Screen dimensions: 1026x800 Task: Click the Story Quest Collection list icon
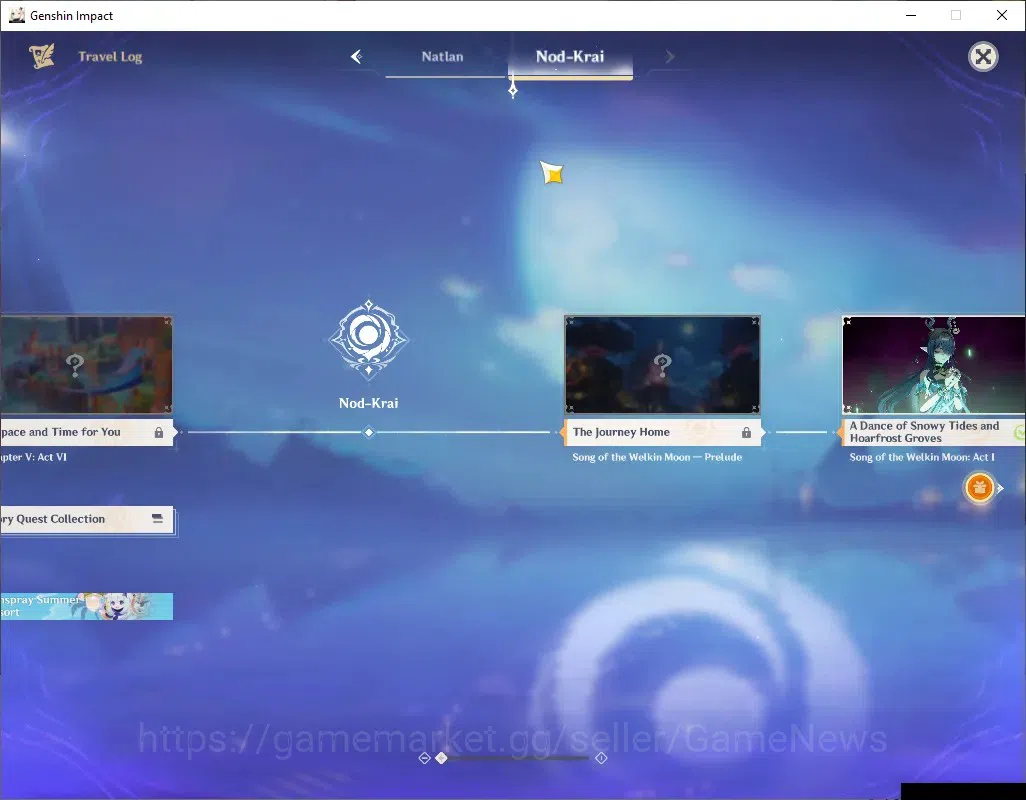click(157, 518)
